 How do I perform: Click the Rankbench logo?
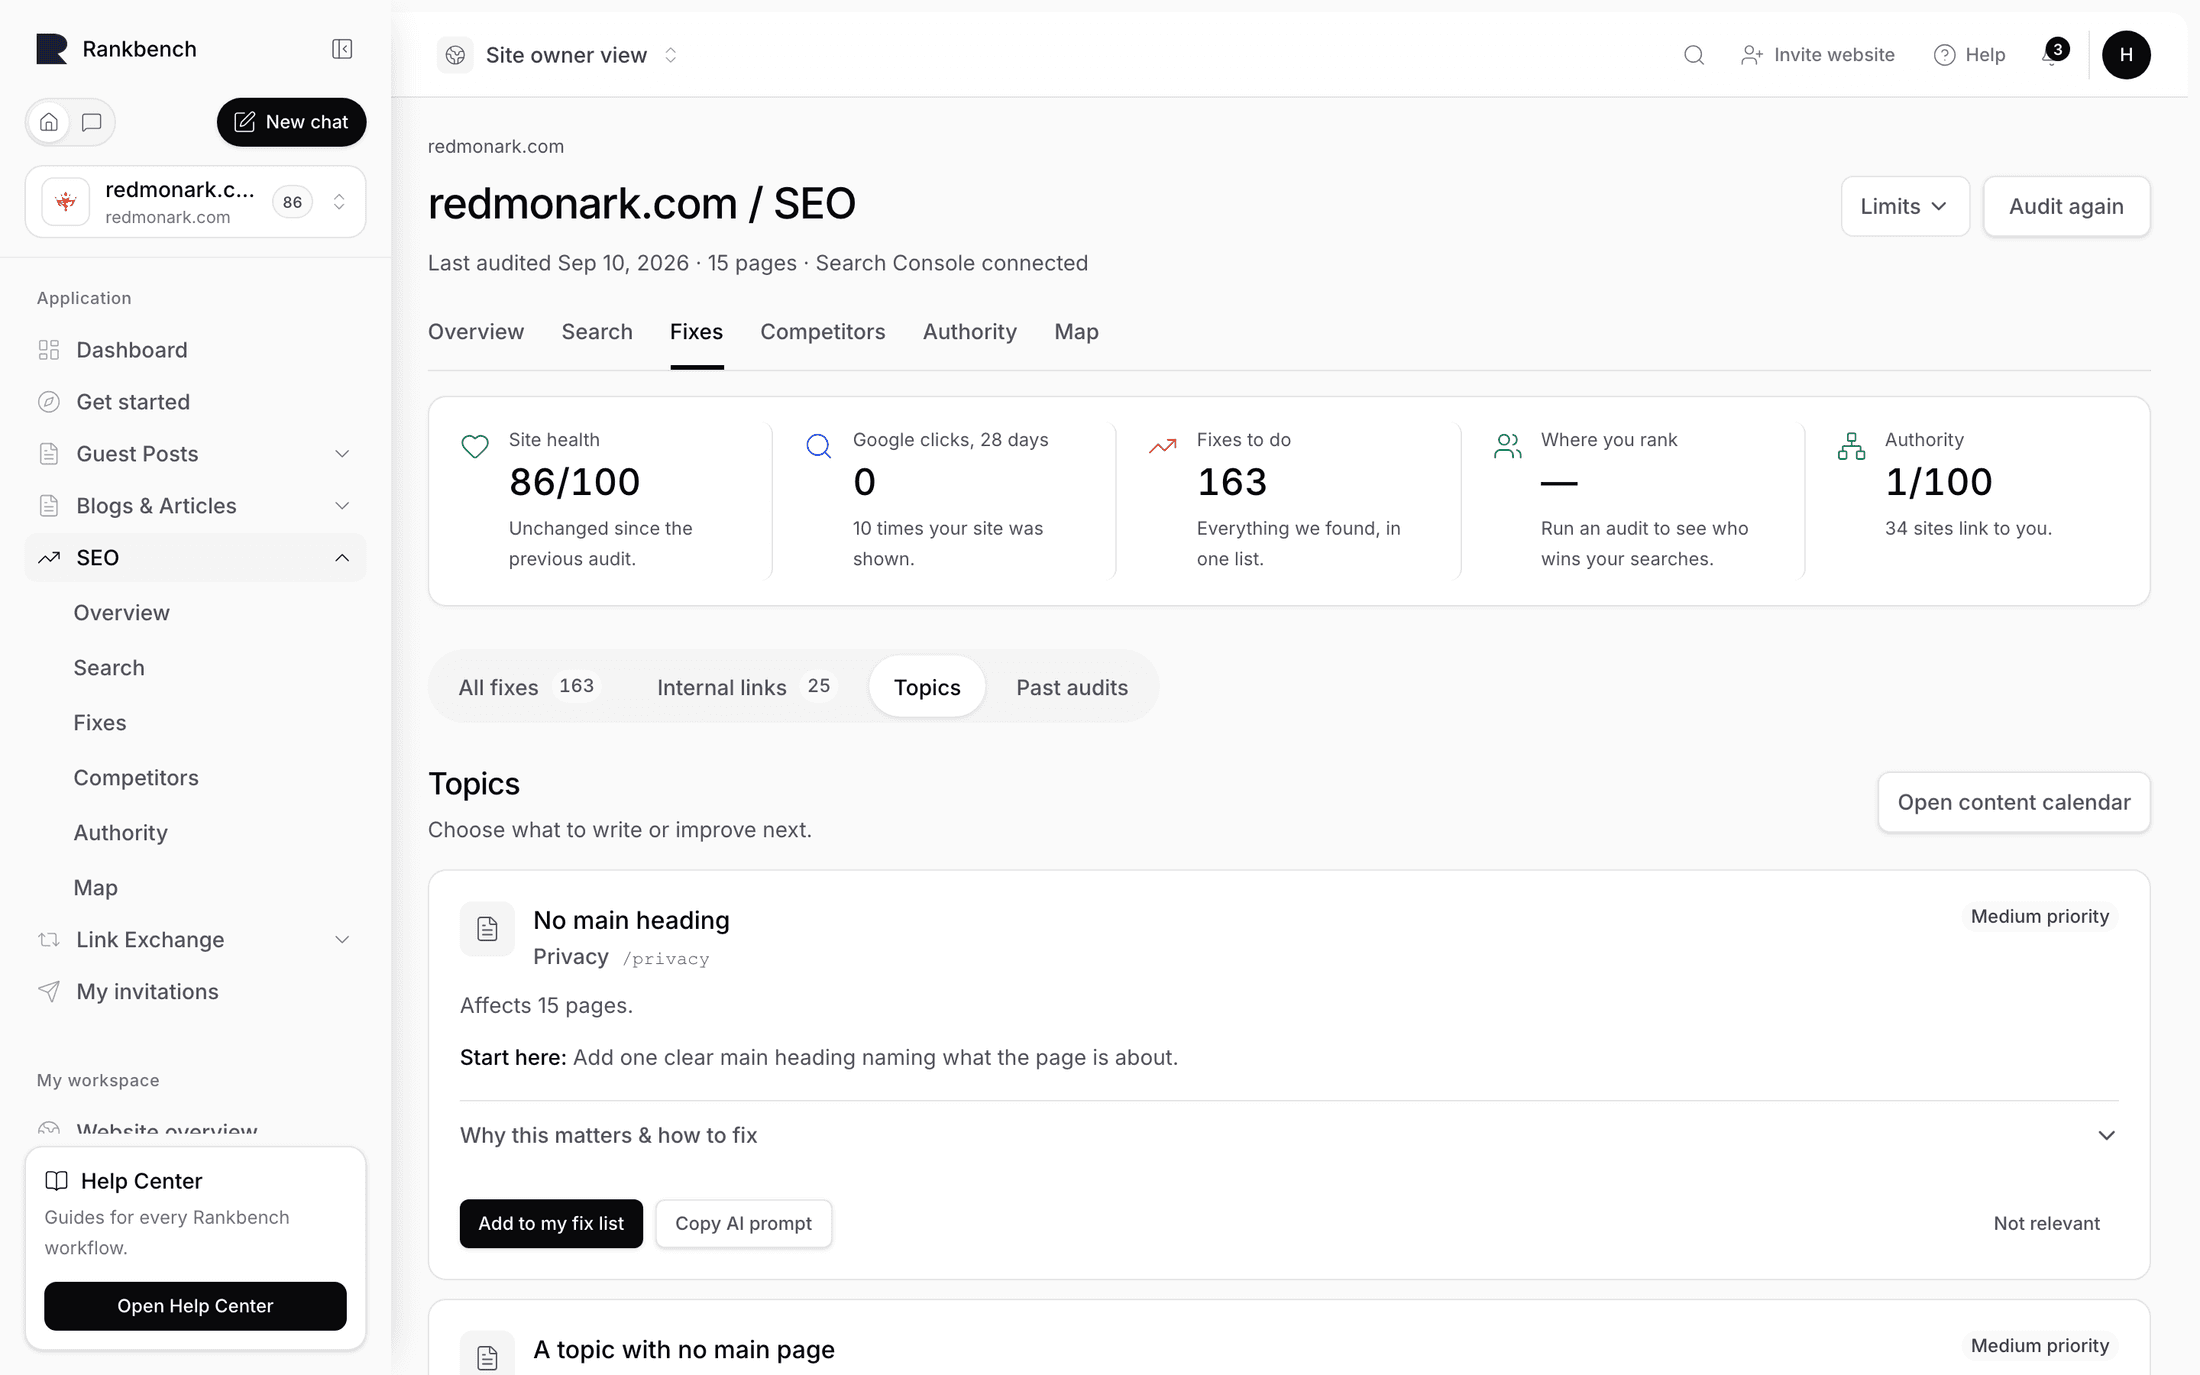[52, 49]
